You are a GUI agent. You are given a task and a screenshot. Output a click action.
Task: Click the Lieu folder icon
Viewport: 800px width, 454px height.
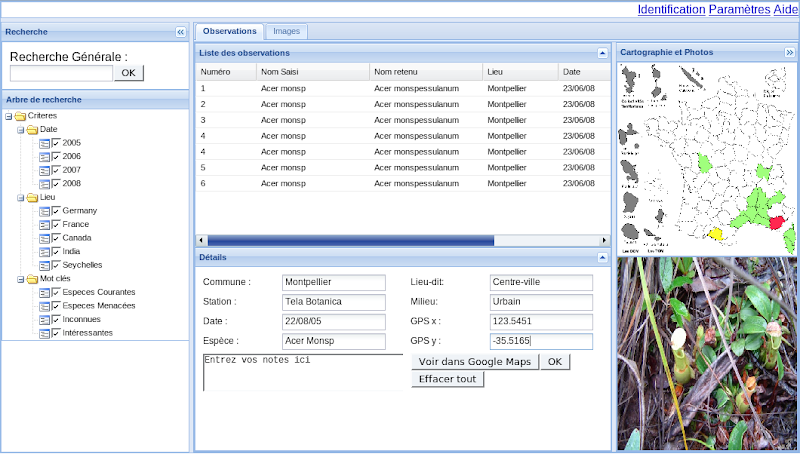(33, 197)
